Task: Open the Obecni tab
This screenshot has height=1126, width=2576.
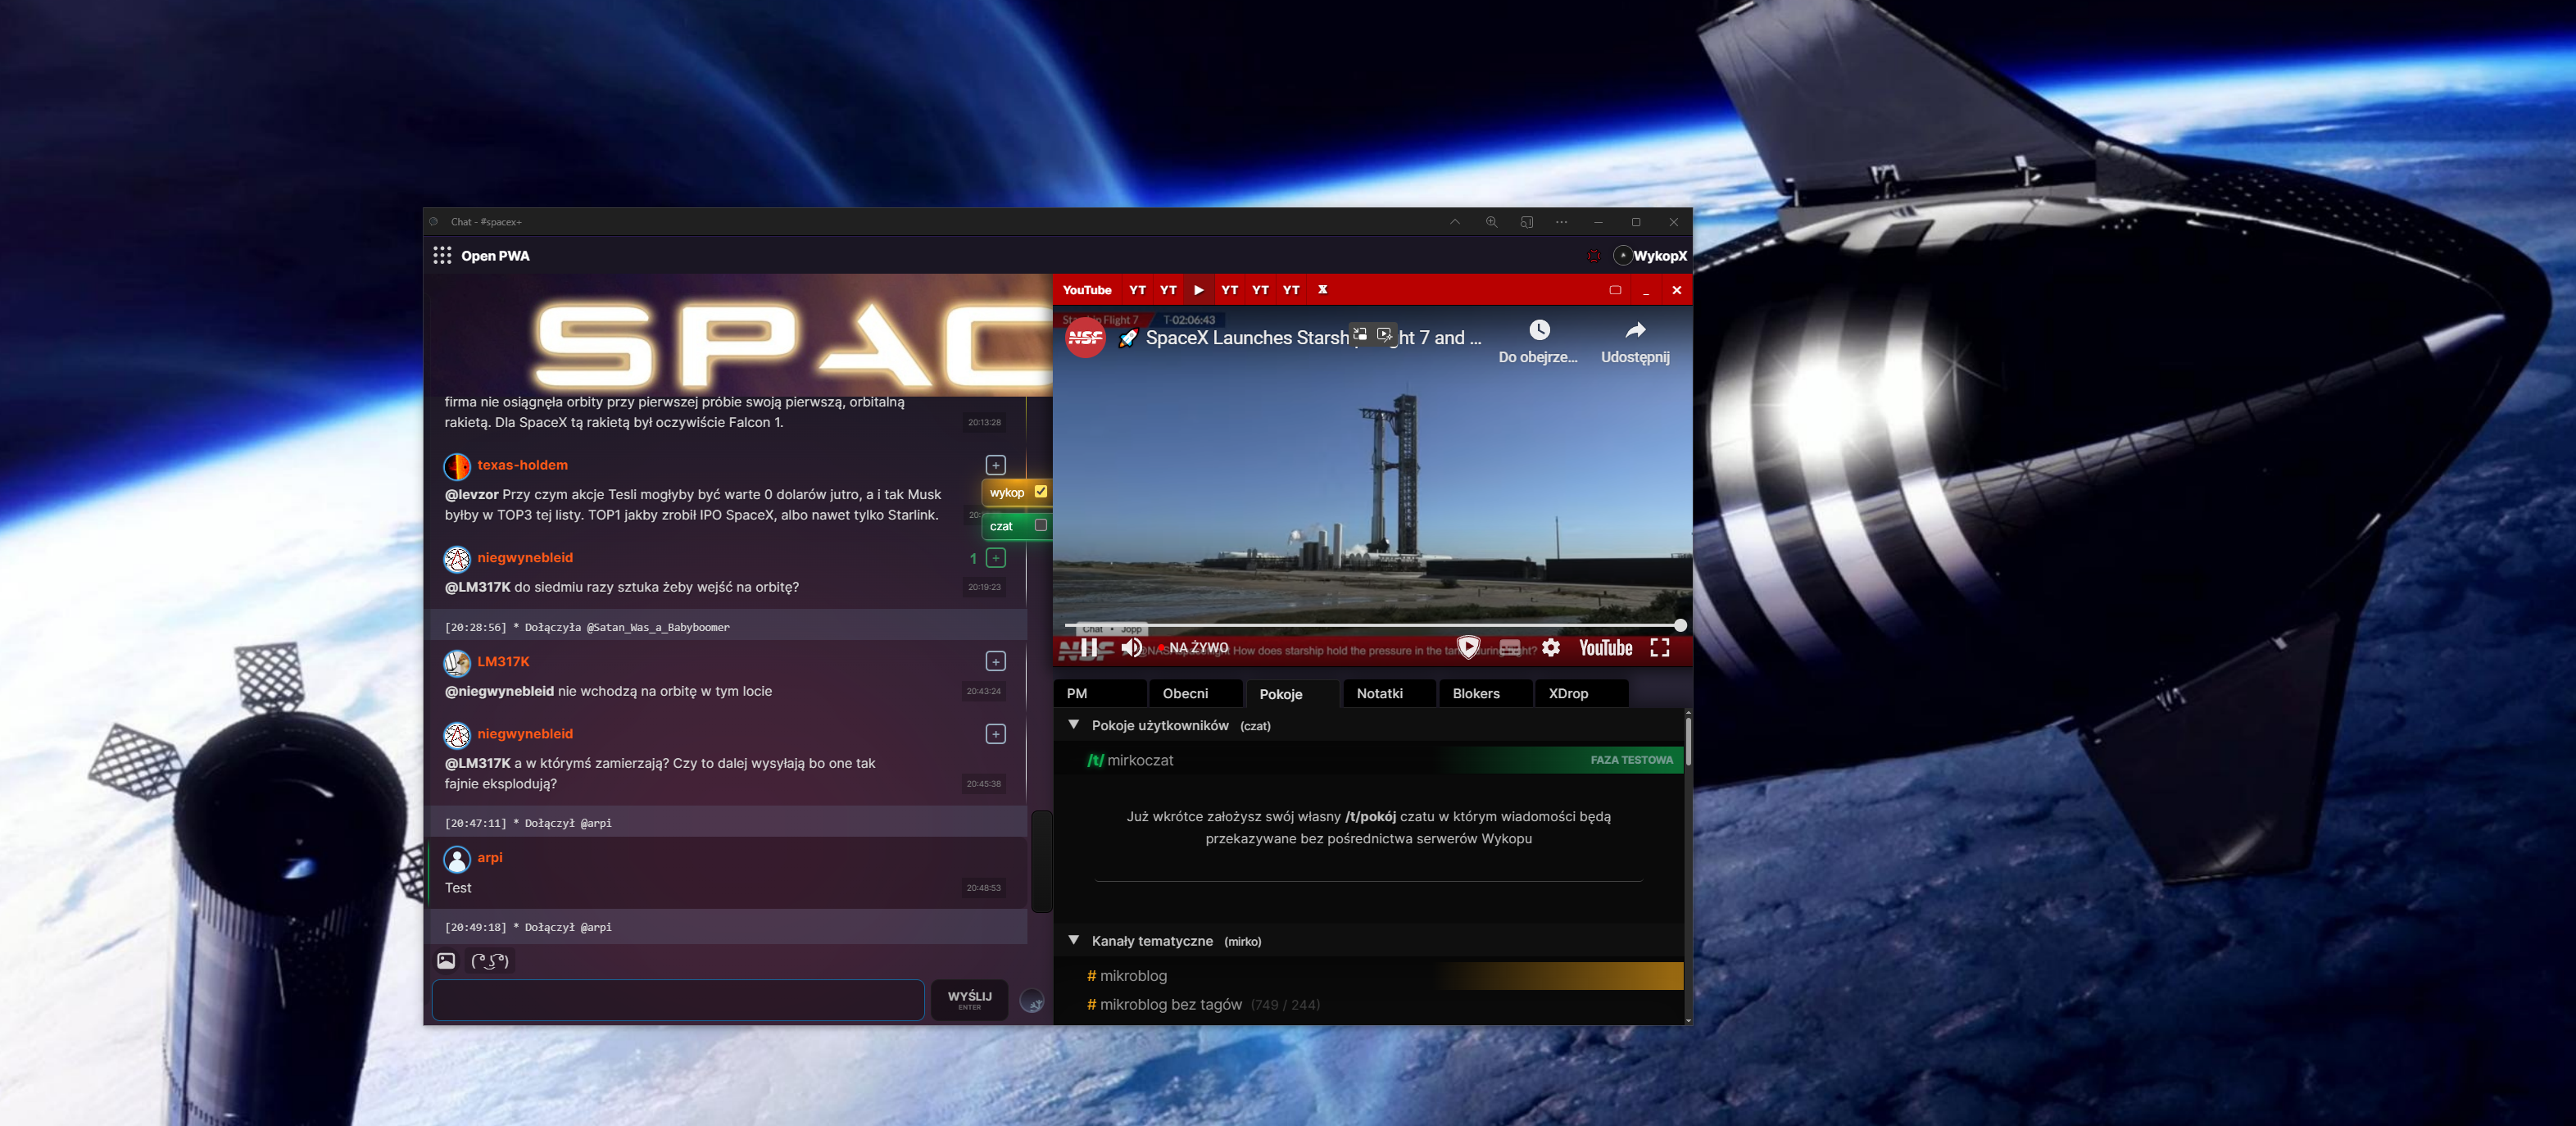Action: [x=1185, y=693]
